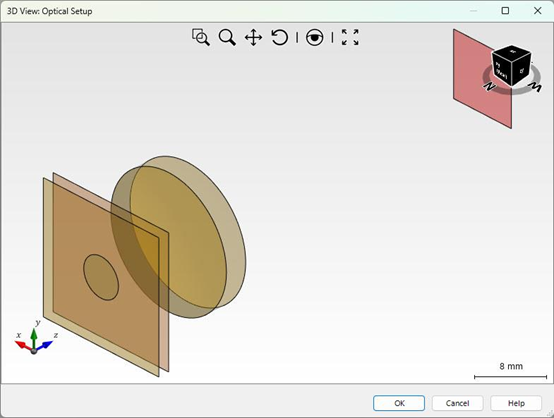
Task: Activate the magnifier zoom tool
Action: 227,37
